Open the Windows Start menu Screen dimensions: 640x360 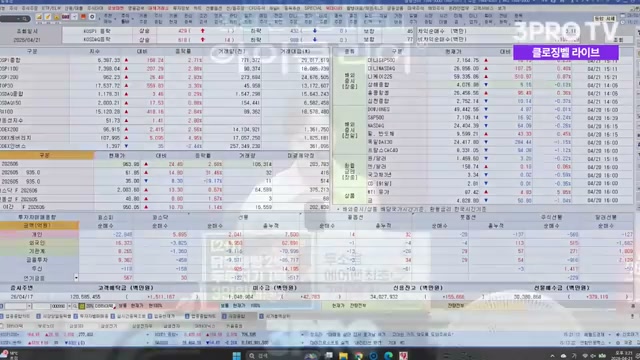click(237, 356)
